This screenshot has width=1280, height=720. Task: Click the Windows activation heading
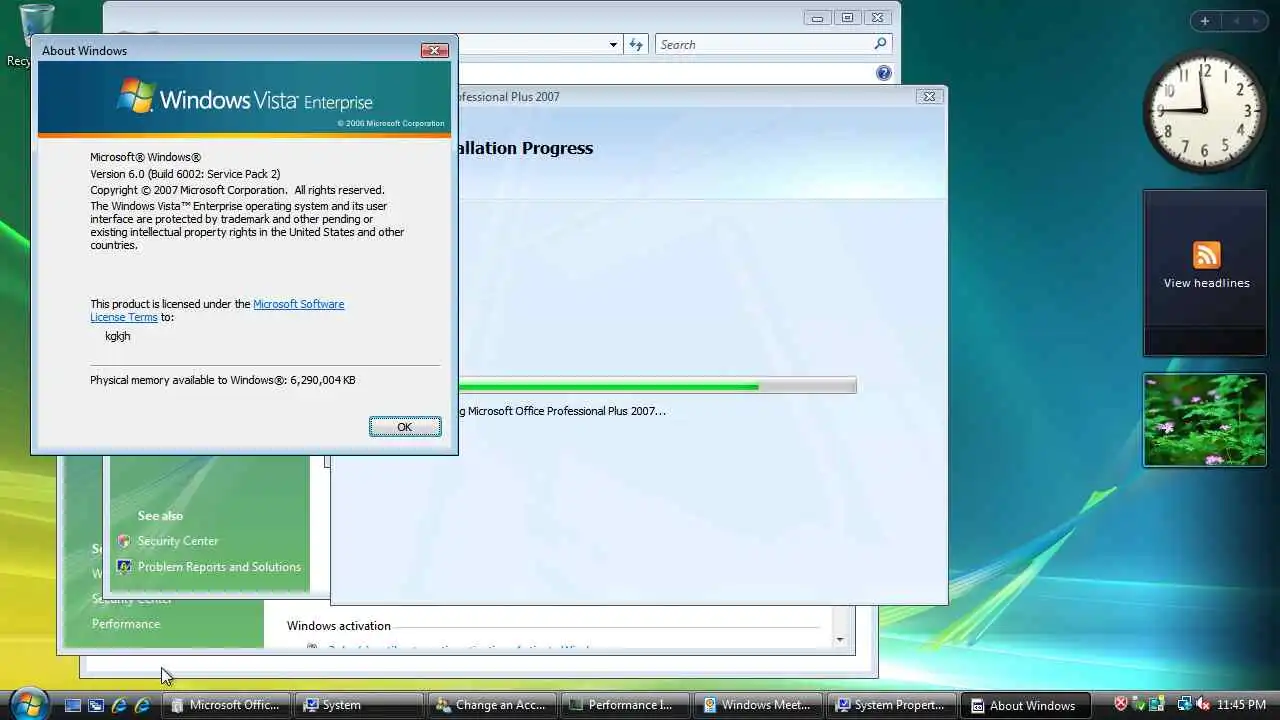(x=339, y=626)
